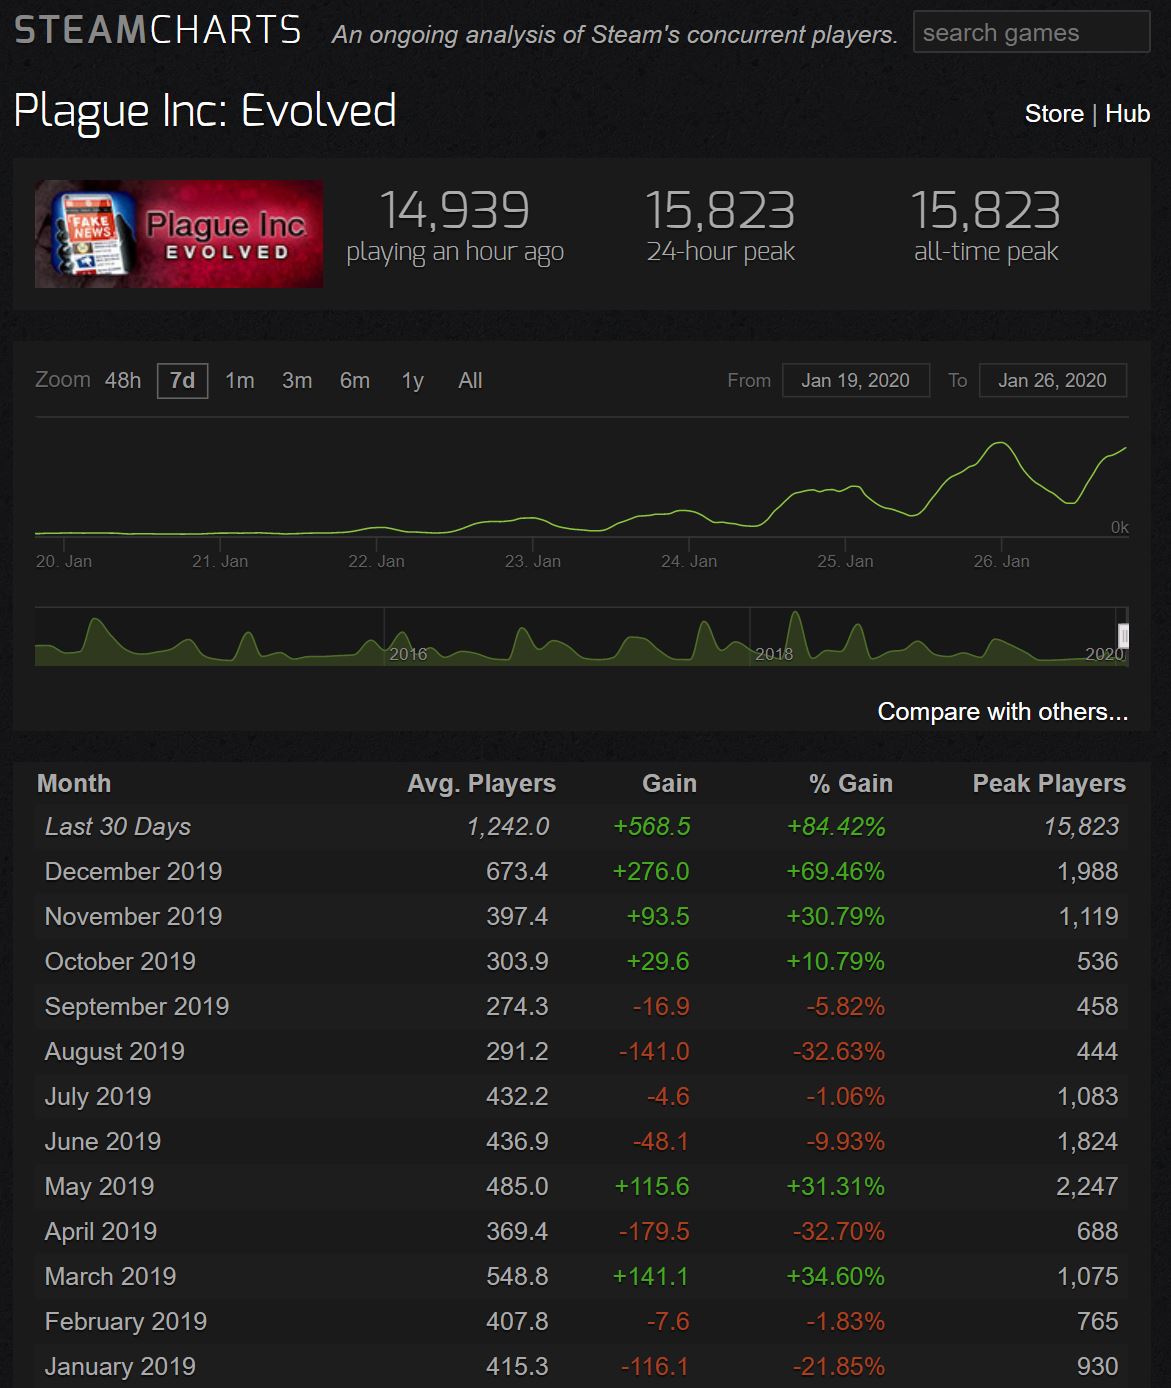Click the % Gain column header
Viewport: 1171px width, 1388px height.
pos(851,784)
